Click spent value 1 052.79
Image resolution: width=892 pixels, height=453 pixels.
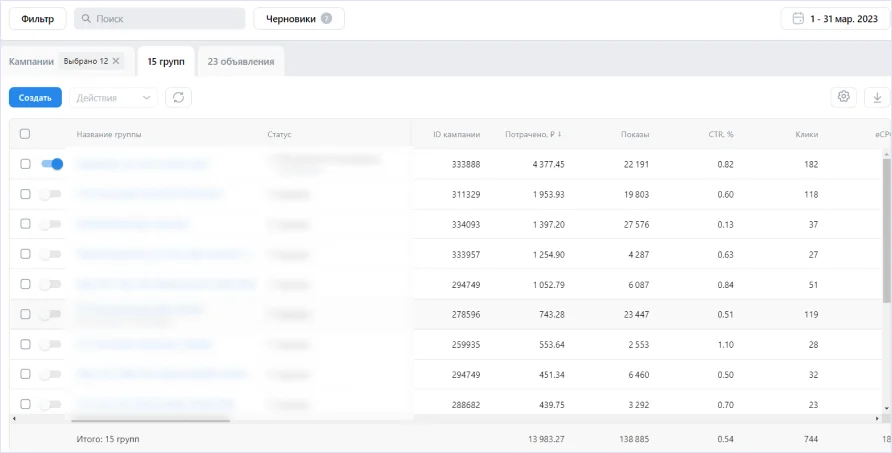click(548, 285)
